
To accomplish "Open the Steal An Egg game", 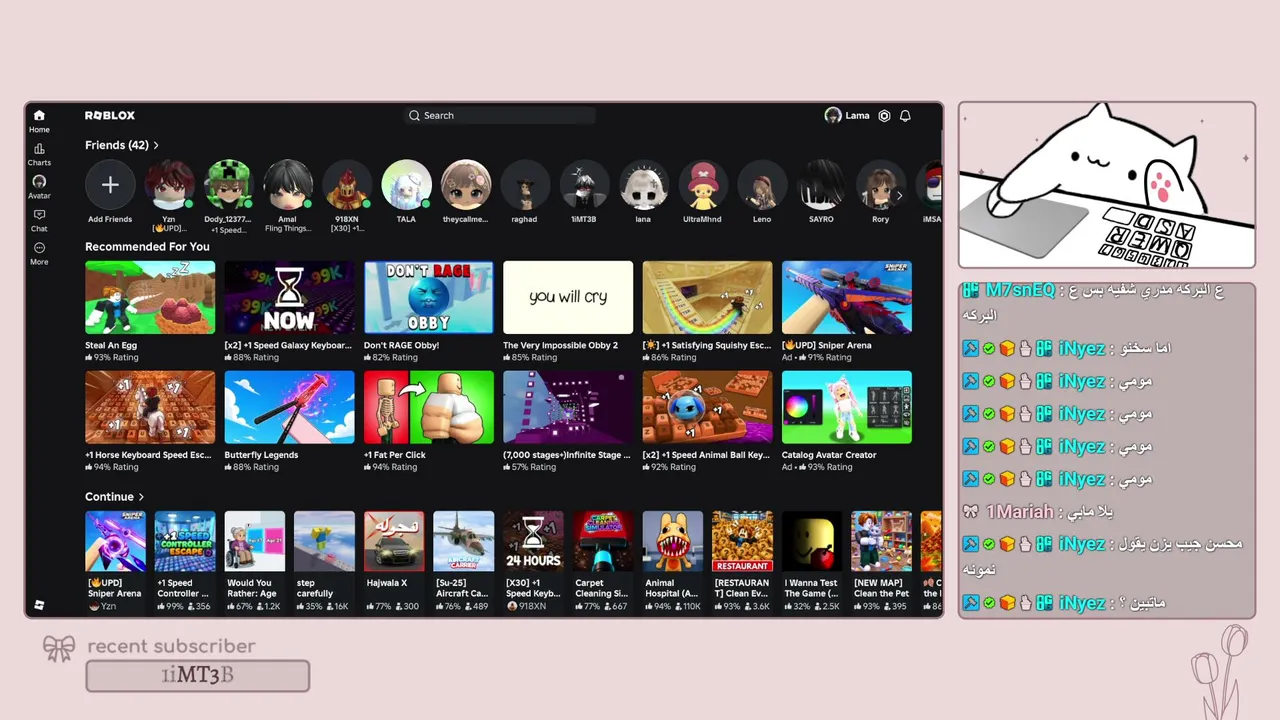I will 150,297.
